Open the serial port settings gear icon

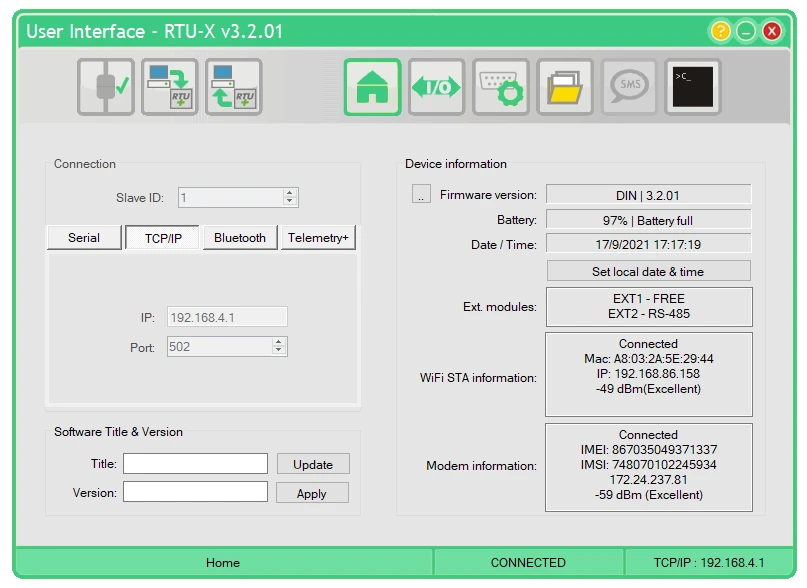point(501,87)
